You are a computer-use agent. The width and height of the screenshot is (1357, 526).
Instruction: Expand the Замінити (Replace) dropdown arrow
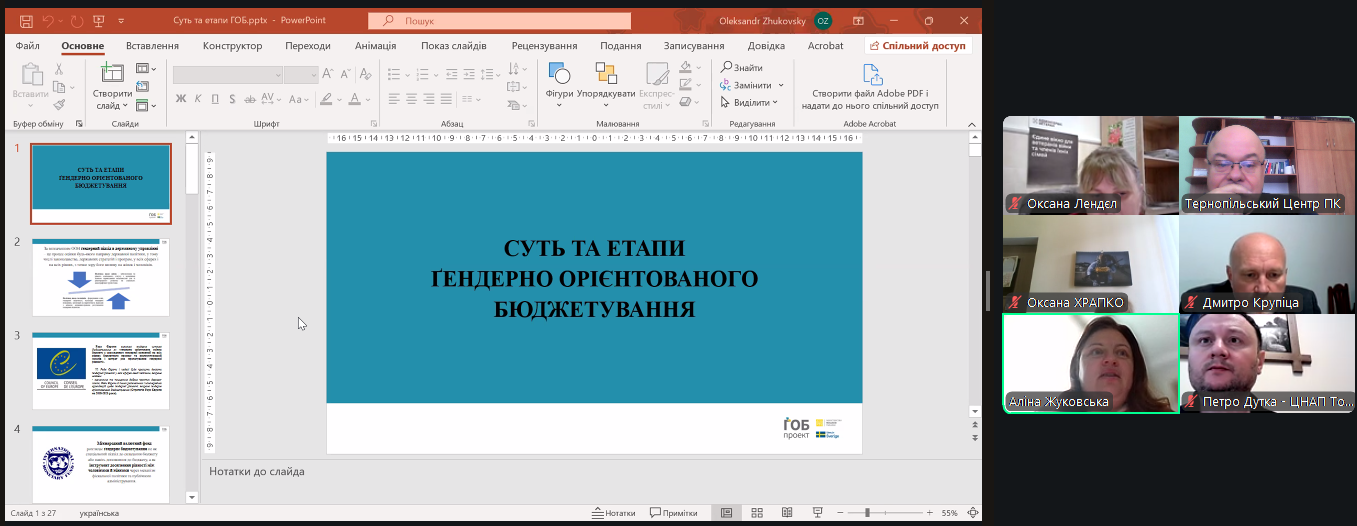781,85
